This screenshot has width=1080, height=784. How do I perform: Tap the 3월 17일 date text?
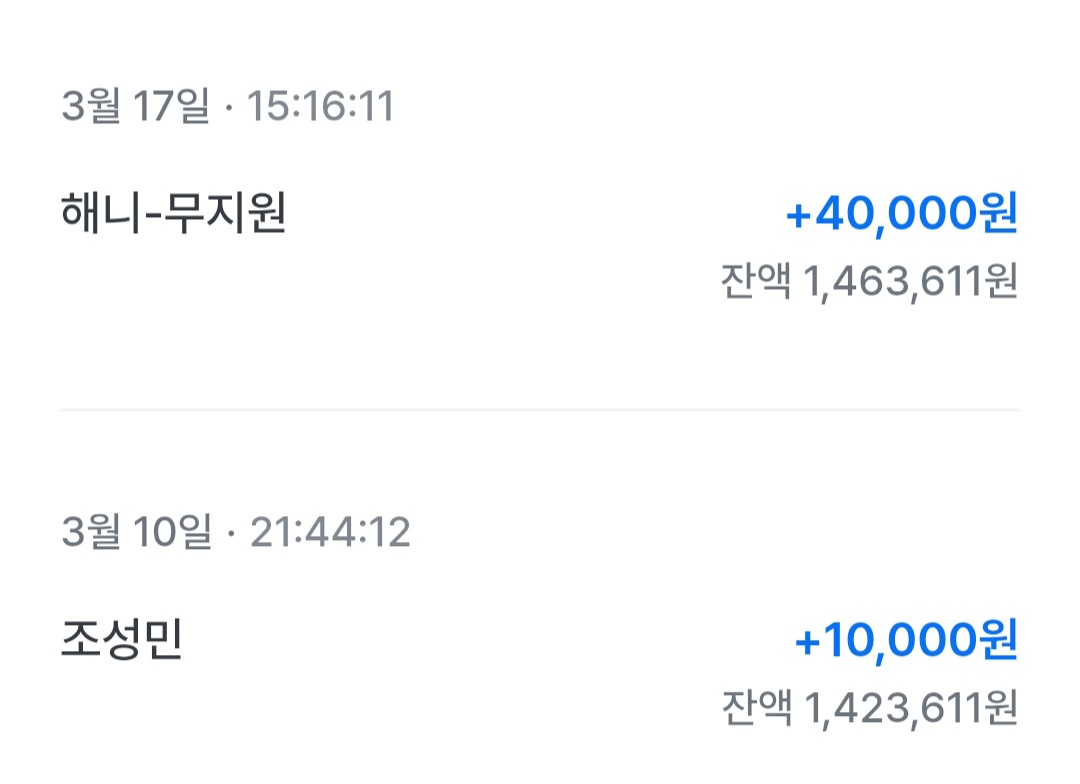click(x=135, y=106)
